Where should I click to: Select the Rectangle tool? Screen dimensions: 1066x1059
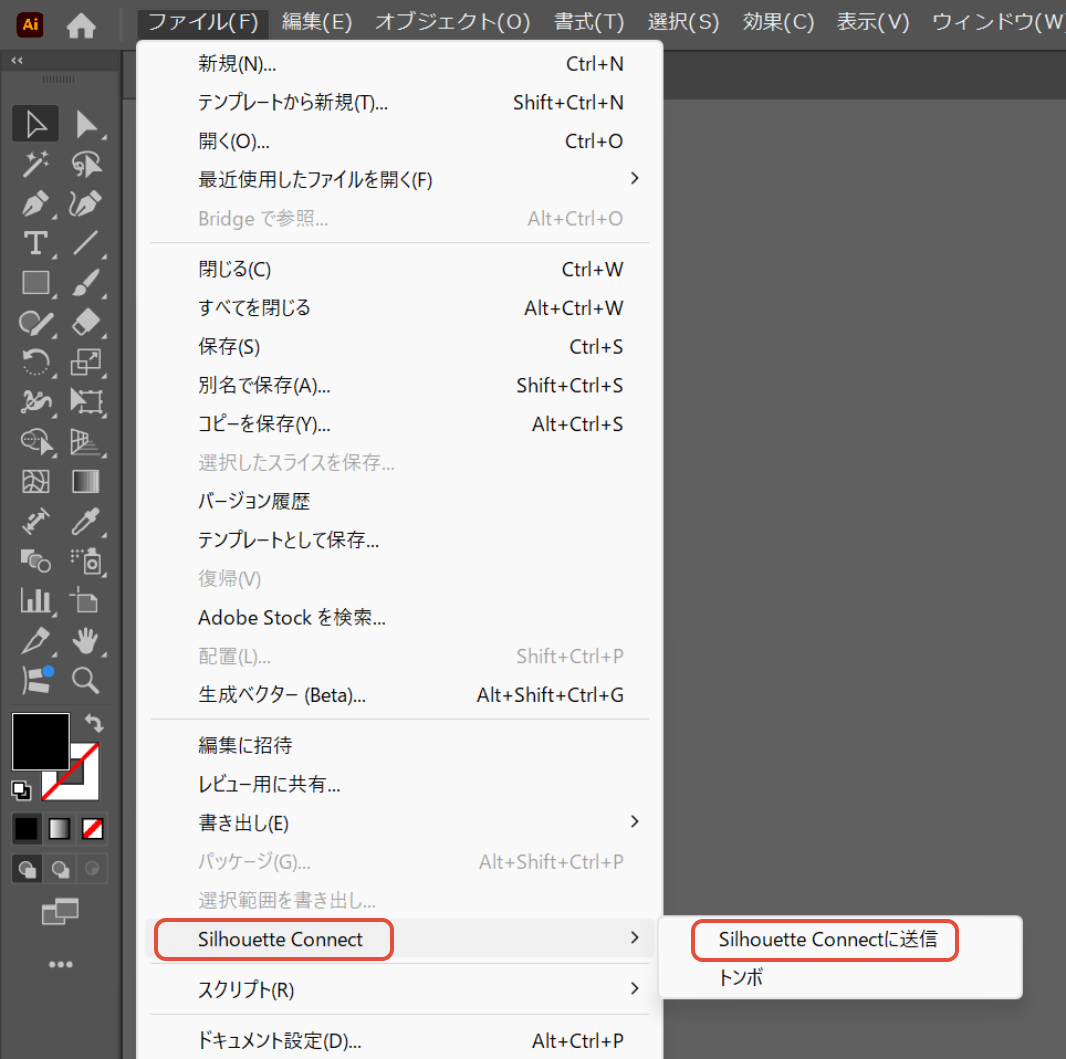[x=35, y=282]
